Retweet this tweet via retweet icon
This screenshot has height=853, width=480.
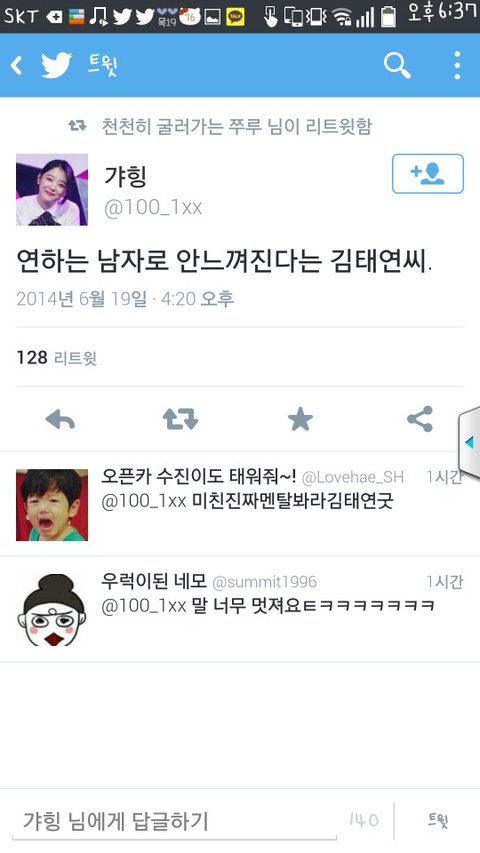pos(180,419)
